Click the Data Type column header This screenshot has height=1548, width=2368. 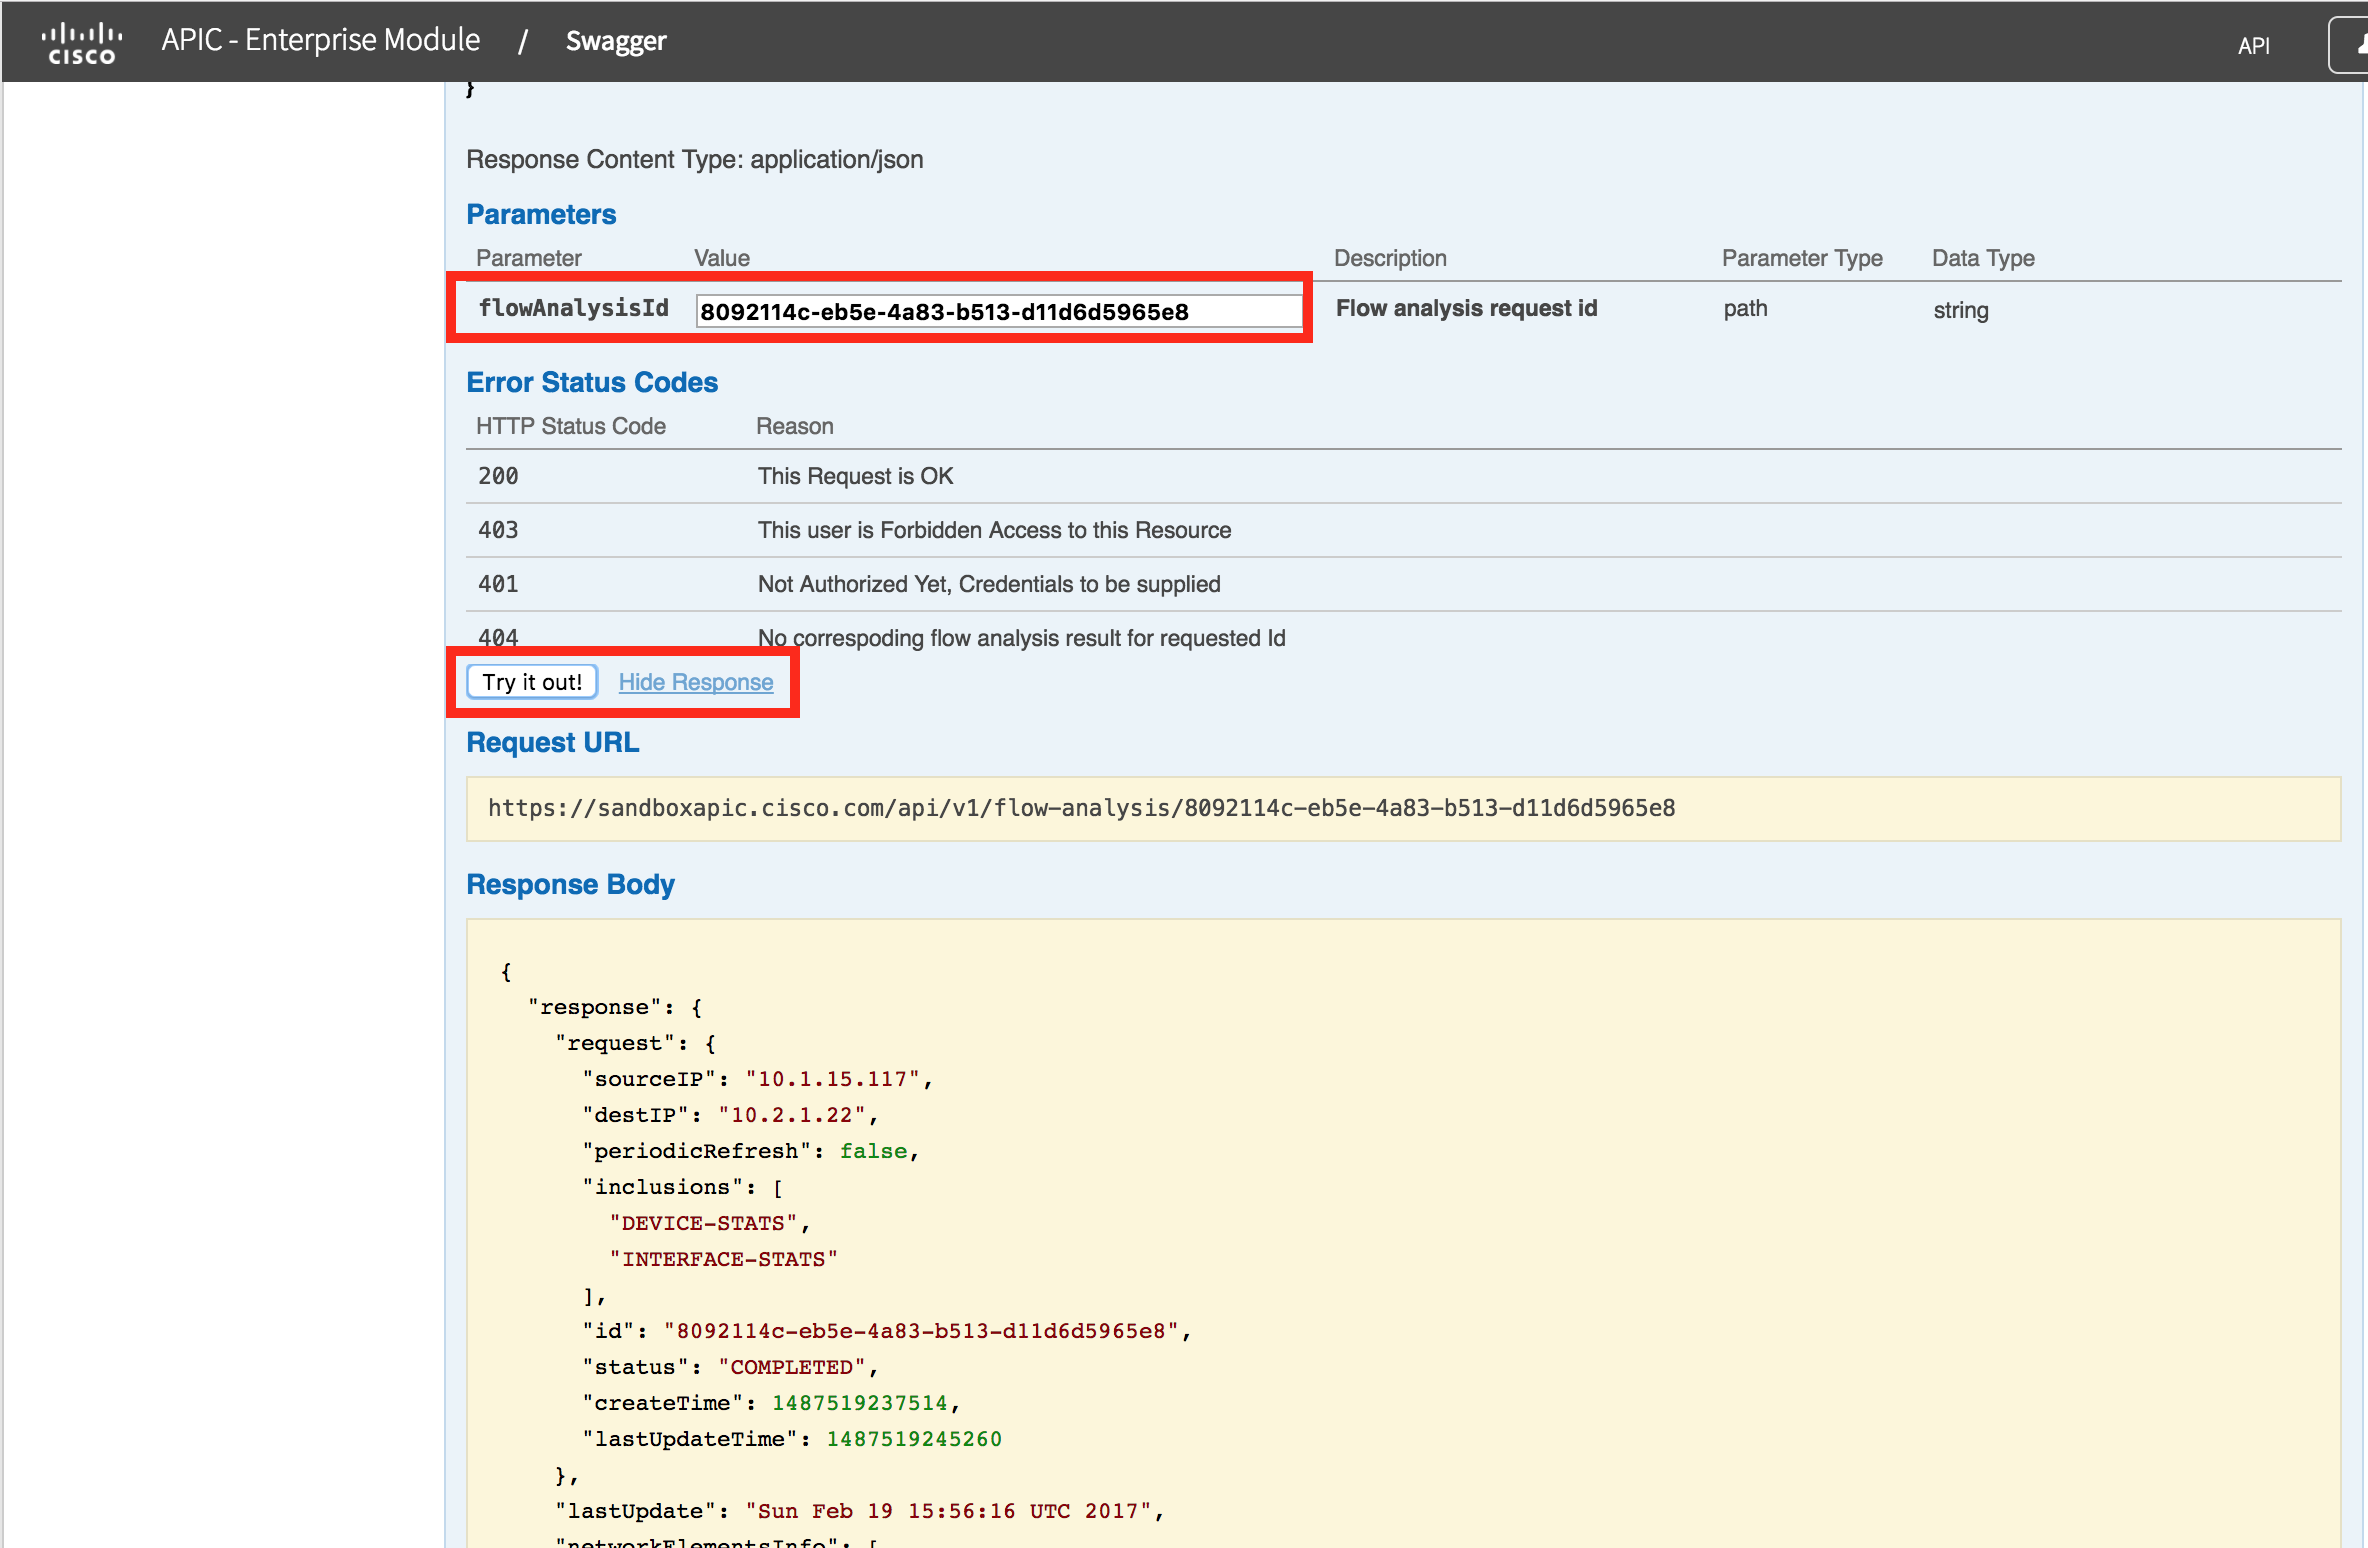(1983, 258)
